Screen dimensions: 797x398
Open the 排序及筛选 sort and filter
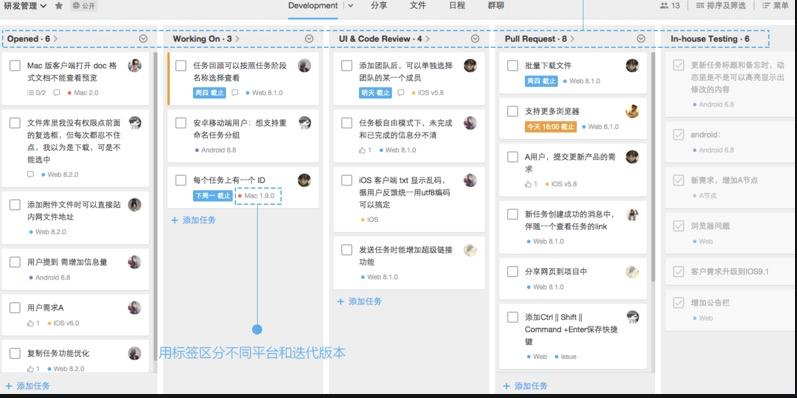[x=720, y=6]
